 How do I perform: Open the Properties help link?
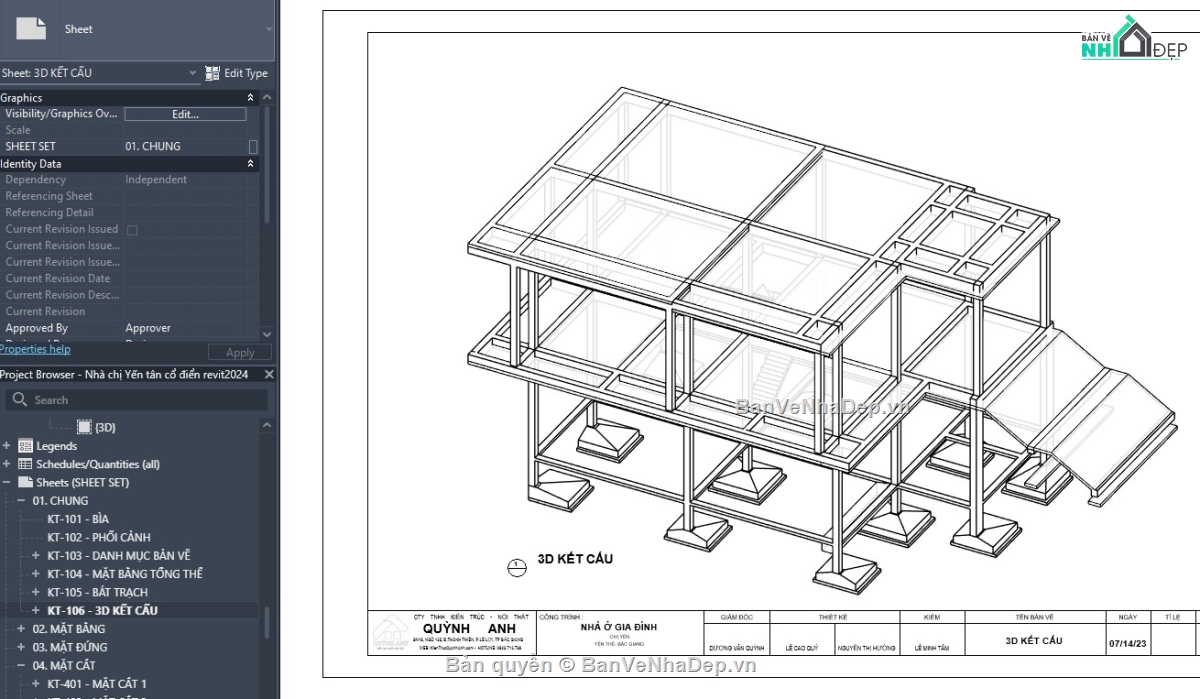click(35, 349)
